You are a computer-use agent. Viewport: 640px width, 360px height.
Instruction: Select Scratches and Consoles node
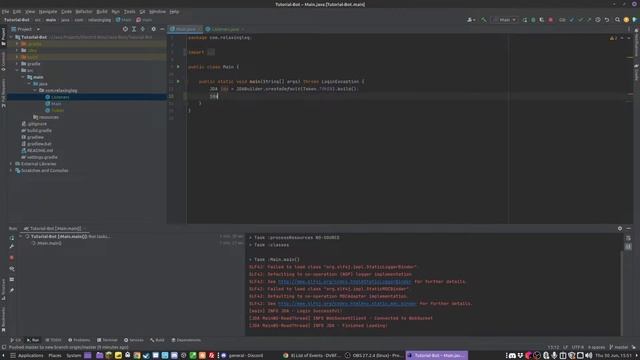[41, 171]
